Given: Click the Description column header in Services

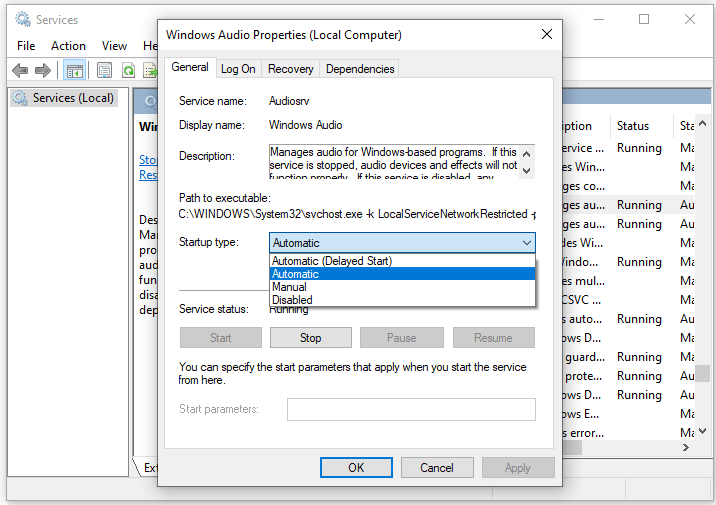Looking at the screenshot, I should pos(586,126).
